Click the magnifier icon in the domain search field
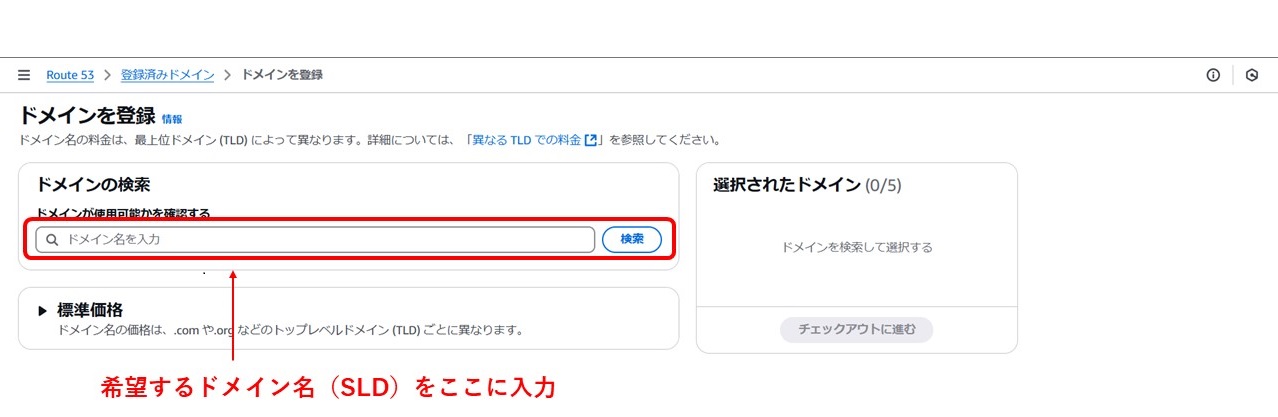The image size is (1278, 417). pyautogui.click(x=52, y=240)
